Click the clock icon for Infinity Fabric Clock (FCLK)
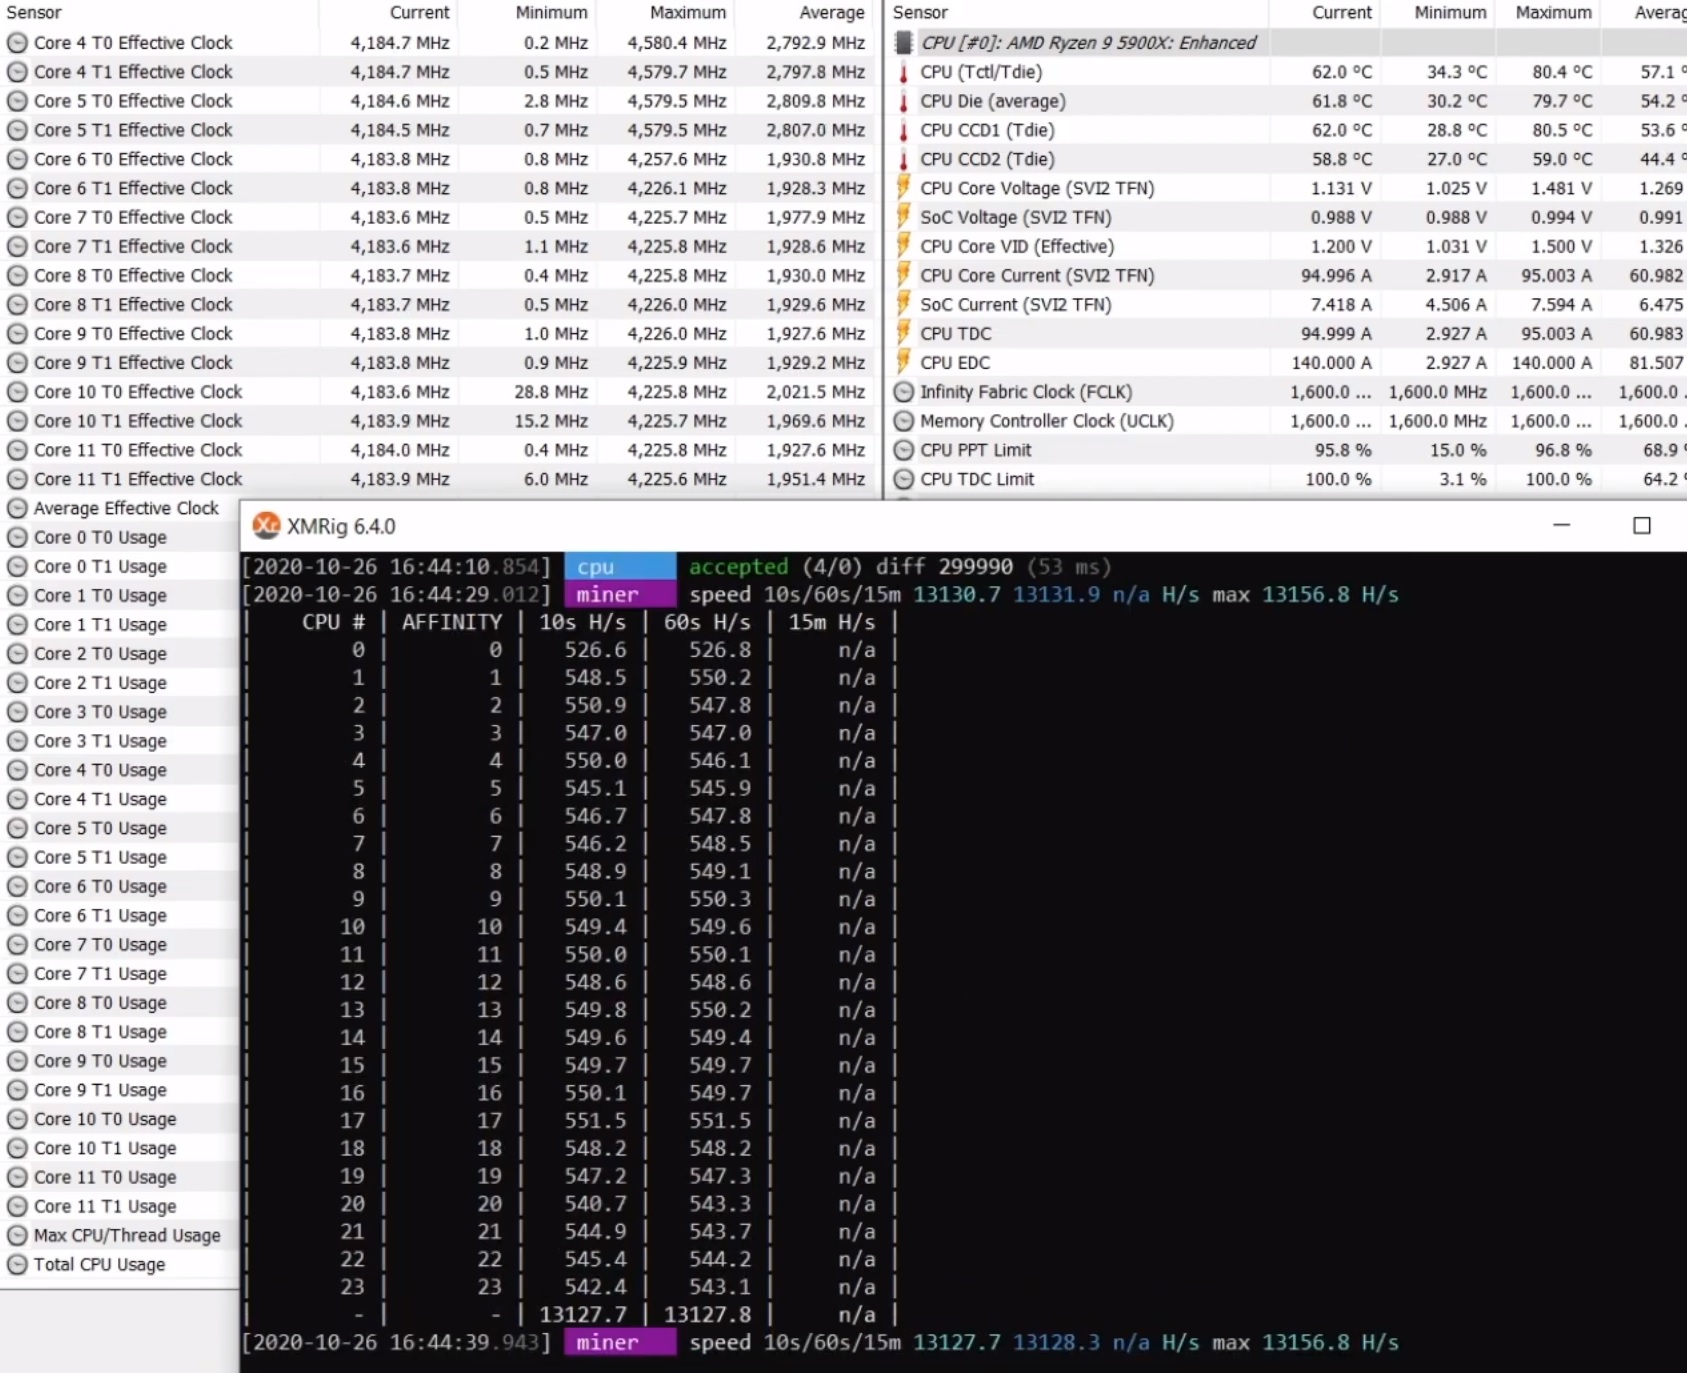The image size is (1687, 1373). click(904, 392)
